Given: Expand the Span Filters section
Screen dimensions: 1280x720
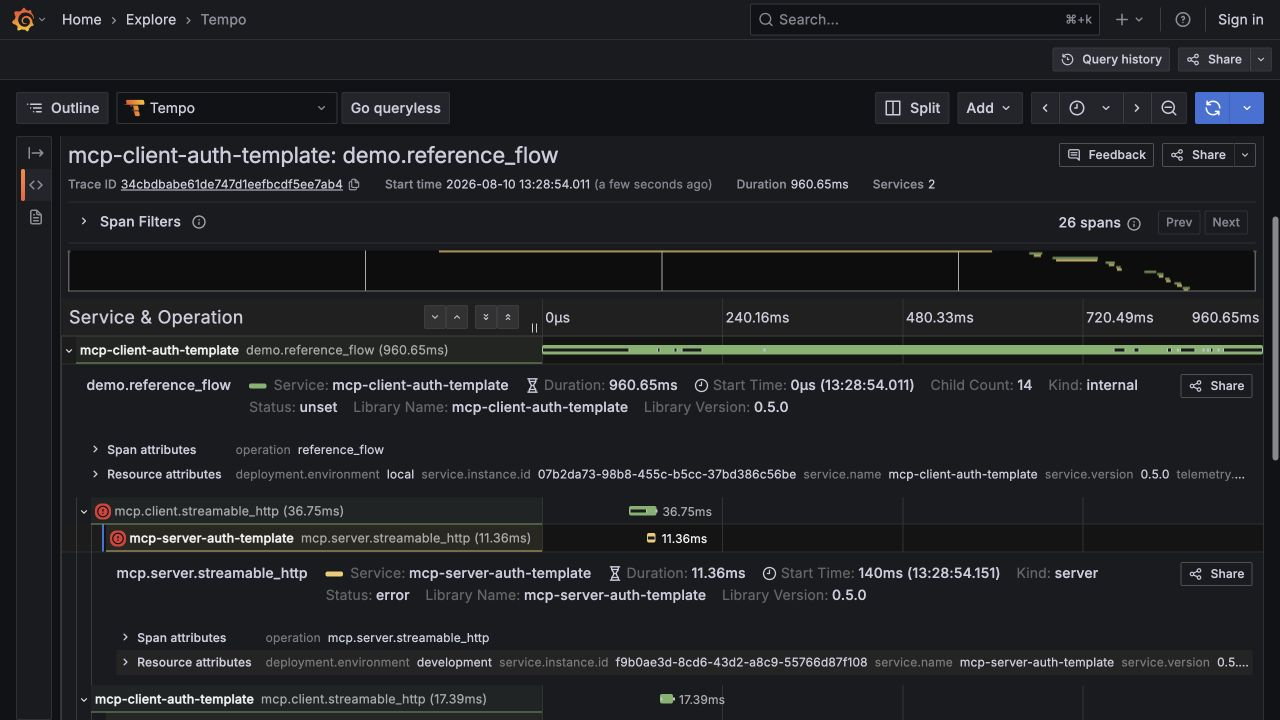Looking at the screenshot, I should (x=84, y=222).
